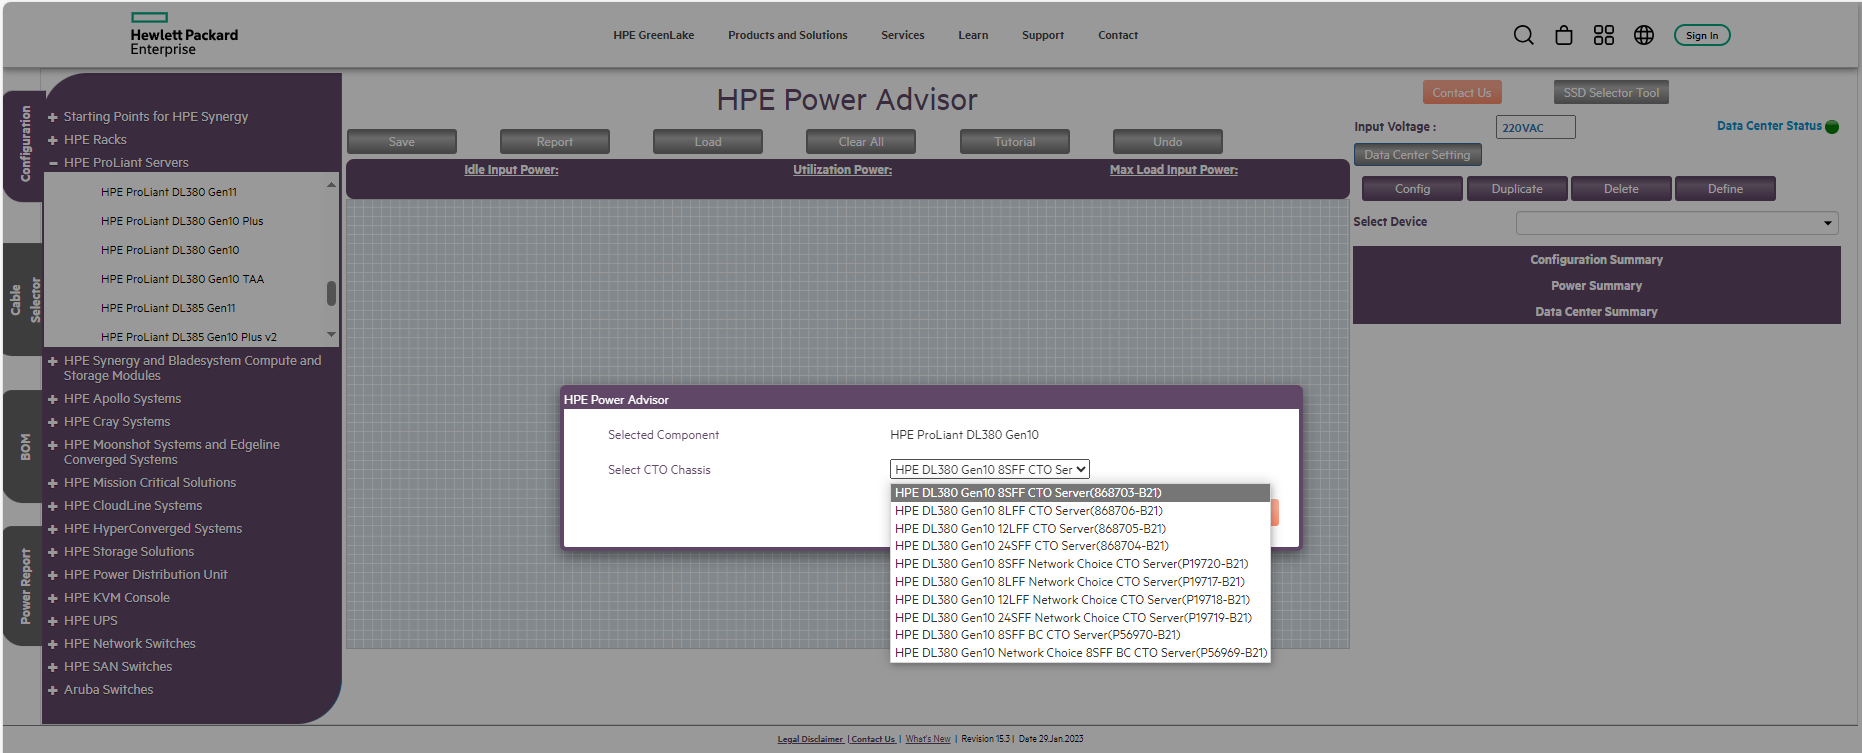Choose 24SFF CTO Server(868704-B21) option
This screenshot has height=753, width=1862.
[x=1080, y=546]
